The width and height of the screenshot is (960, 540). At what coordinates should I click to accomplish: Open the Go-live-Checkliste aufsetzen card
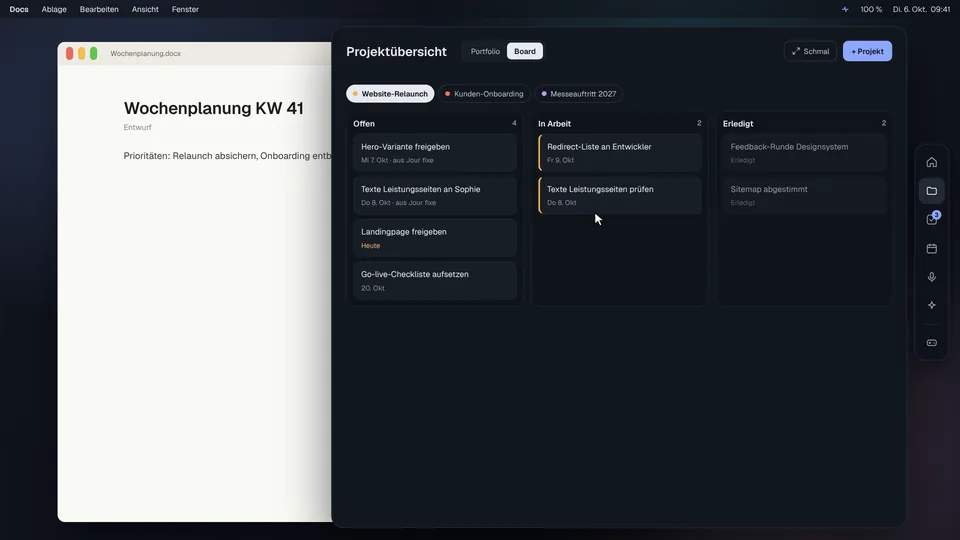[435, 280]
